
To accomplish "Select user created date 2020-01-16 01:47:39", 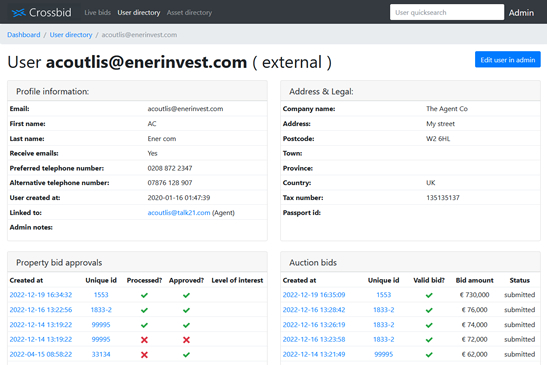I will tap(179, 198).
